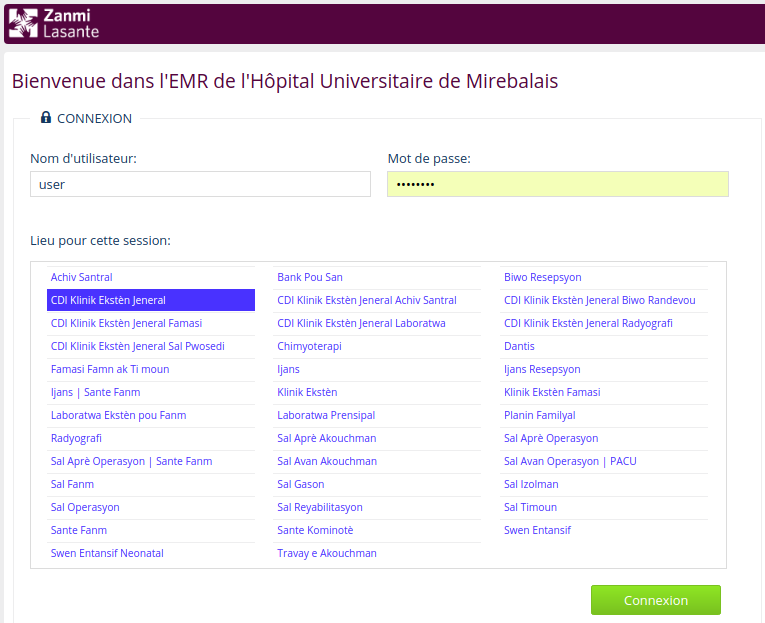
Task: Pick Sal Gason location
Action: [x=377, y=484]
